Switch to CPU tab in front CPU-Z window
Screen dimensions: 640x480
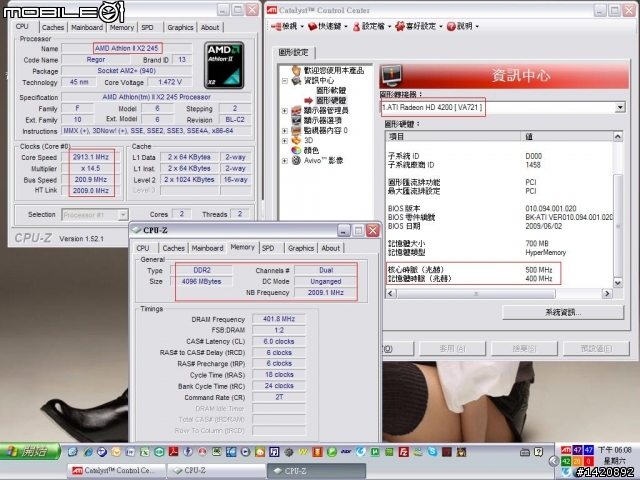143,248
